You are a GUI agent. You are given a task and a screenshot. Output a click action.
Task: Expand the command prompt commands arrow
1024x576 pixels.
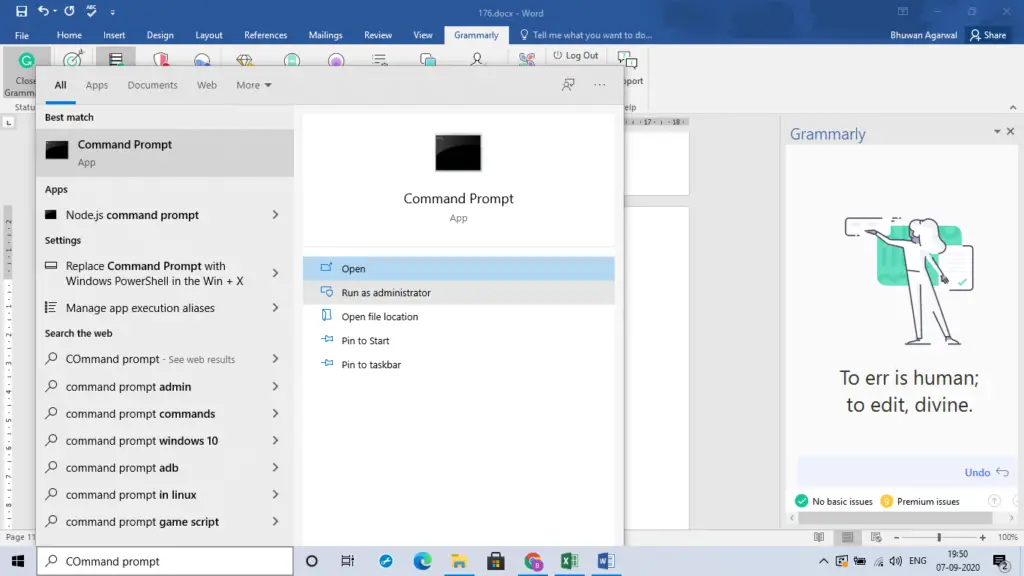coord(275,413)
